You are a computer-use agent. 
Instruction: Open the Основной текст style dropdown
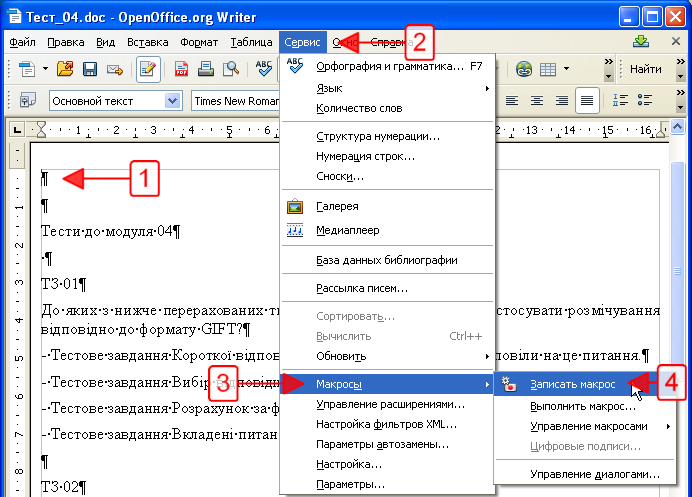click(x=172, y=101)
